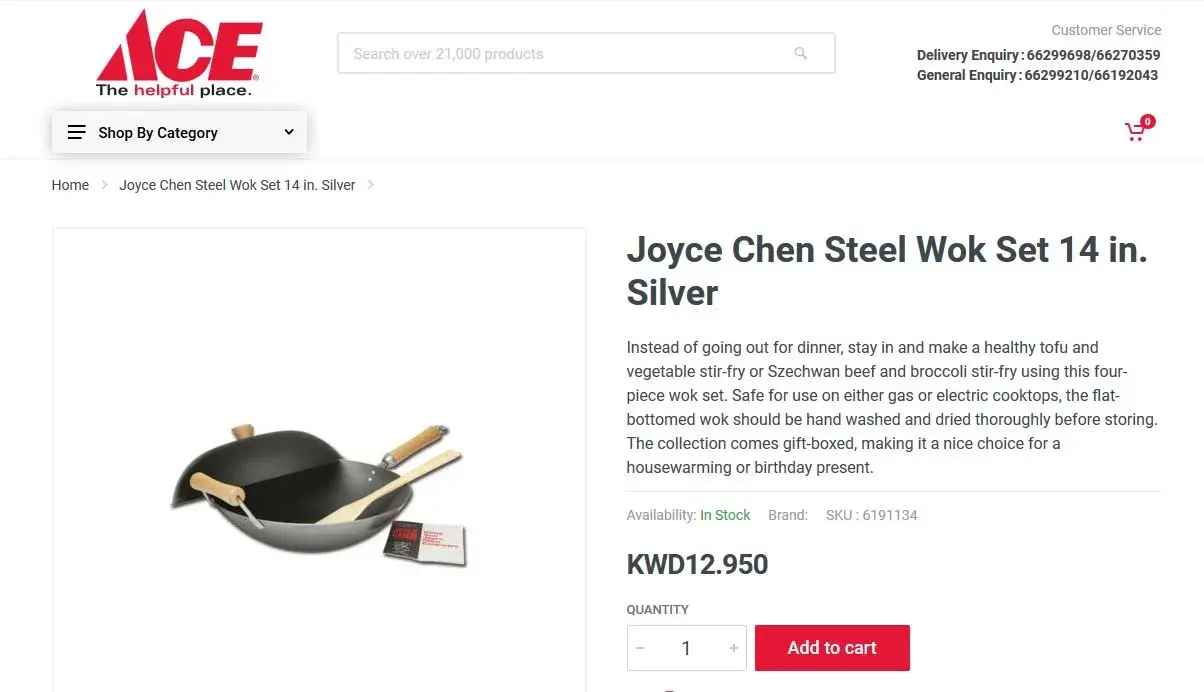
Task: Click the breadcrumb arrow after Home
Action: (x=104, y=185)
